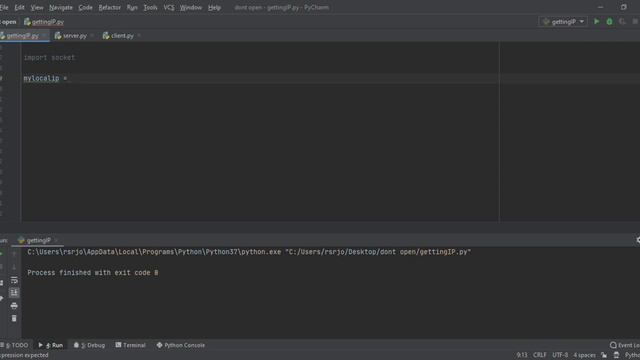Click 'Process finished with exit code' message
Screen dimensions: 640x360
coord(93,273)
